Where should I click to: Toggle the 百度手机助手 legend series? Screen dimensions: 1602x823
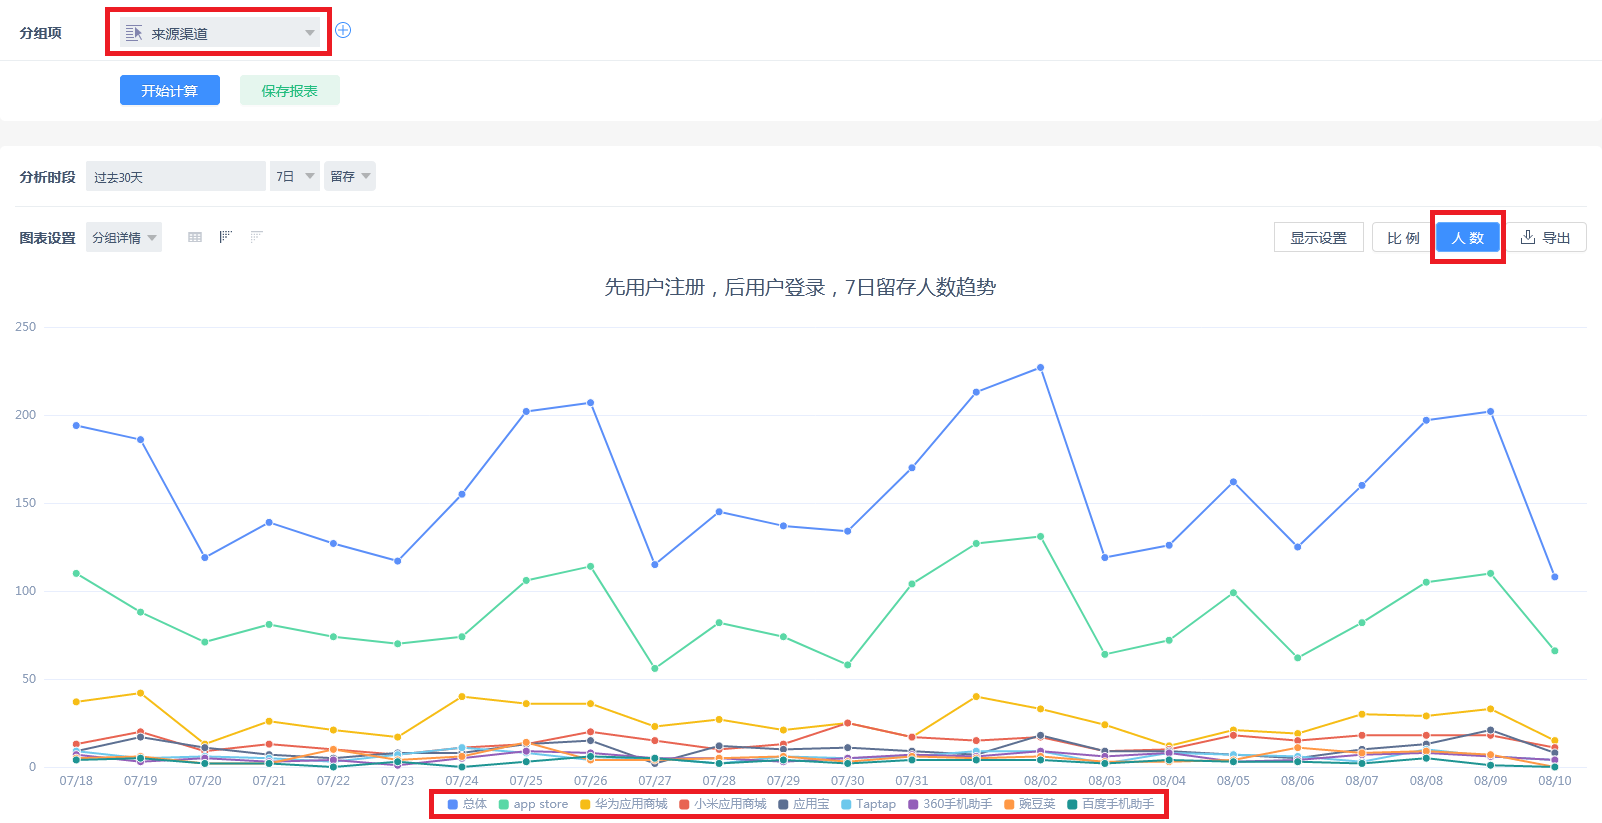tap(1111, 804)
